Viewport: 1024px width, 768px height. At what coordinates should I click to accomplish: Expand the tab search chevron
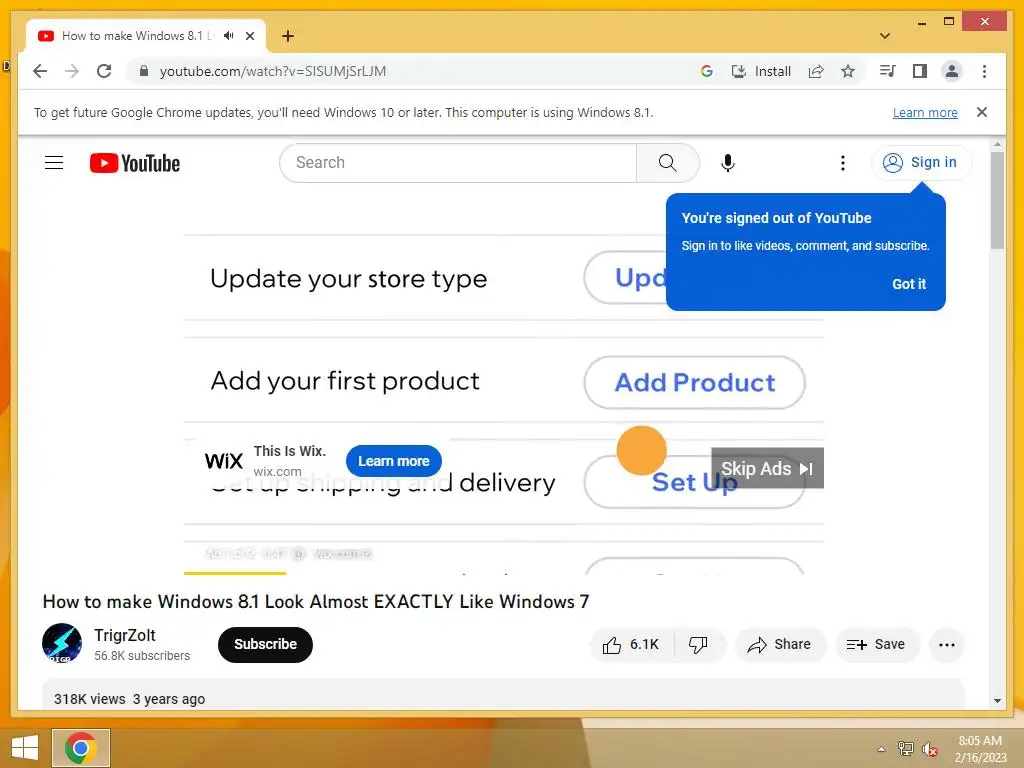click(x=885, y=36)
